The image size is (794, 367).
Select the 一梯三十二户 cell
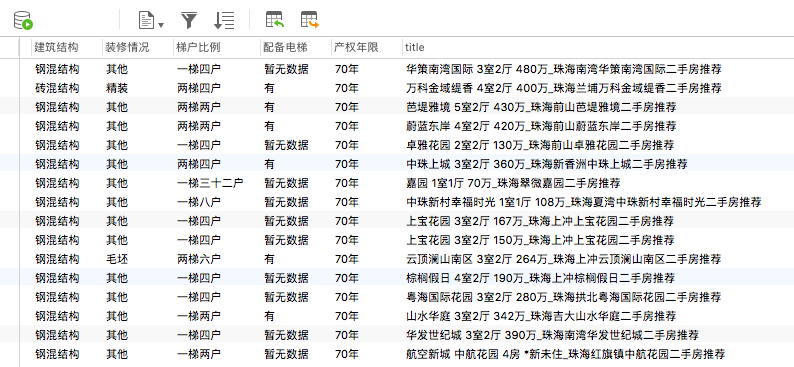(x=210, y=183)
